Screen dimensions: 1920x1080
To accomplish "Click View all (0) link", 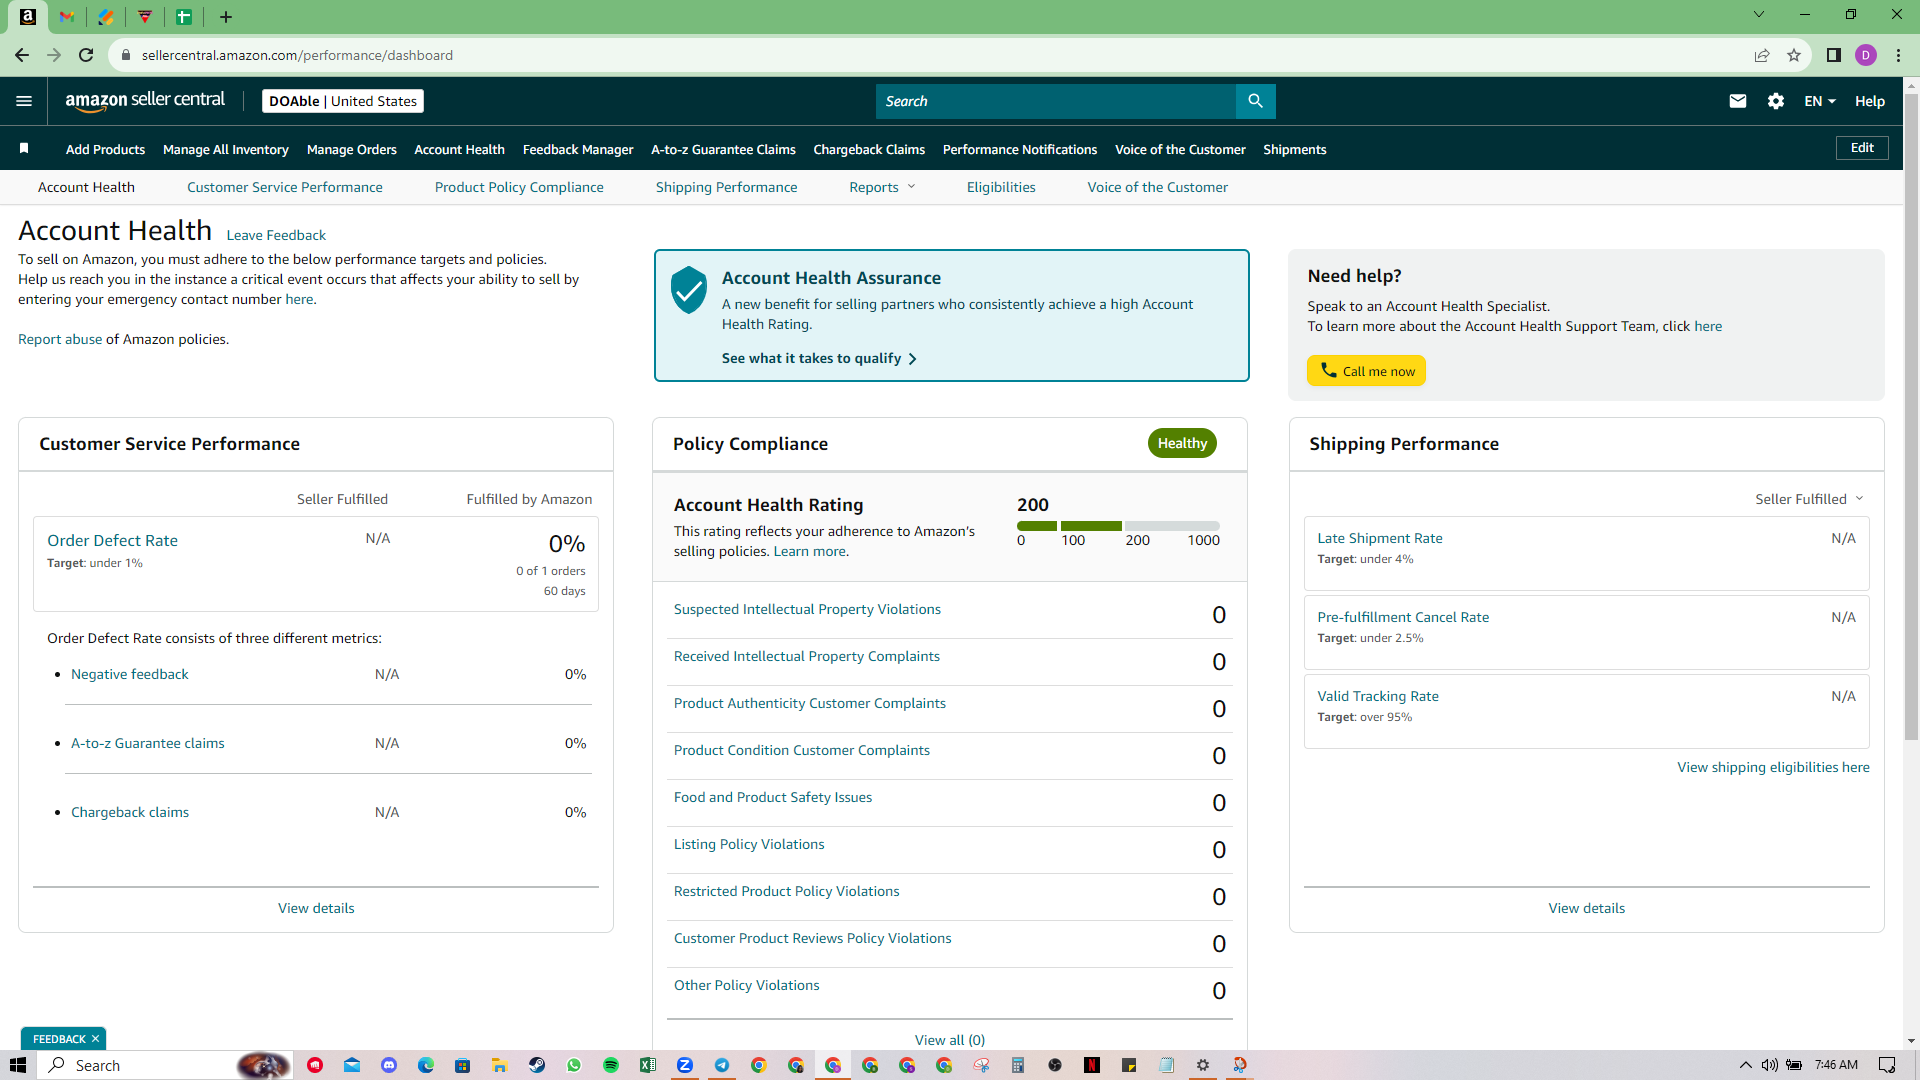I will pyautogui.click(x=949, y=1040).
